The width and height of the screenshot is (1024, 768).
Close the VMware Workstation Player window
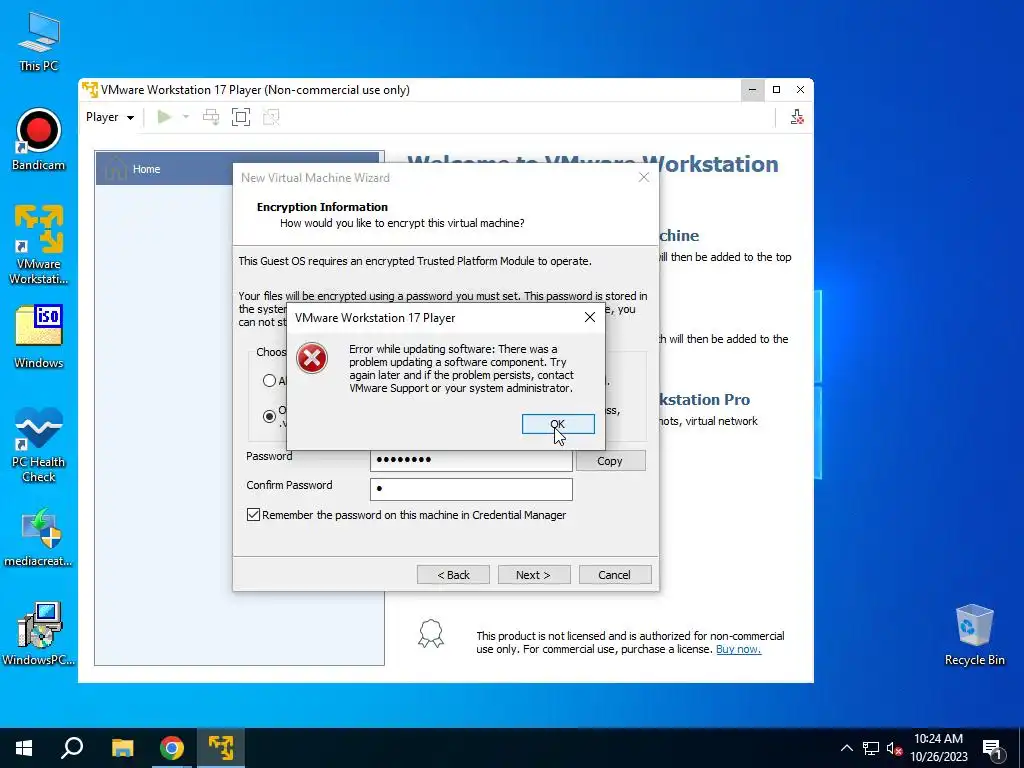coord(801,89)
